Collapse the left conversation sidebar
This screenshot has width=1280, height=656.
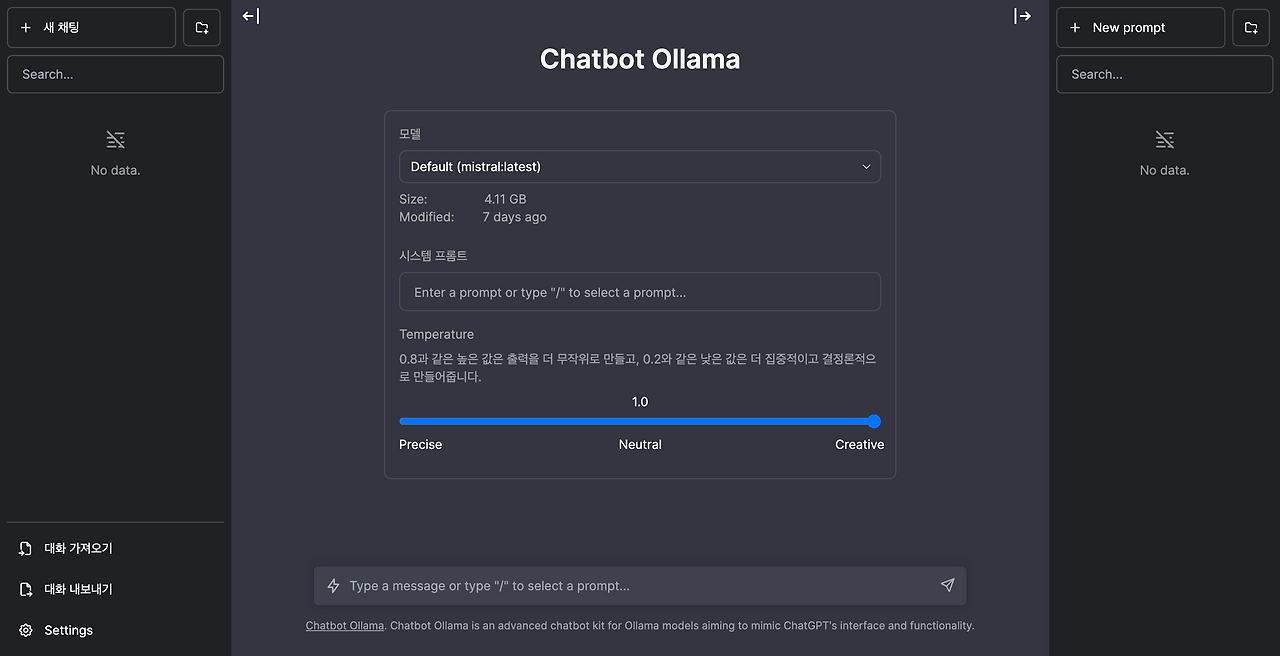pos(248,16)
